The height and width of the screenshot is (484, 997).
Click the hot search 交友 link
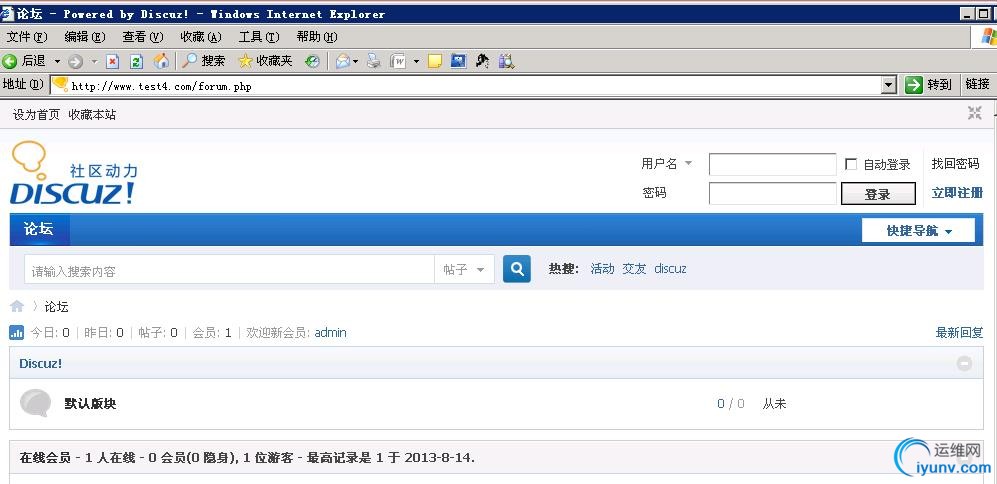click(634, 269)
